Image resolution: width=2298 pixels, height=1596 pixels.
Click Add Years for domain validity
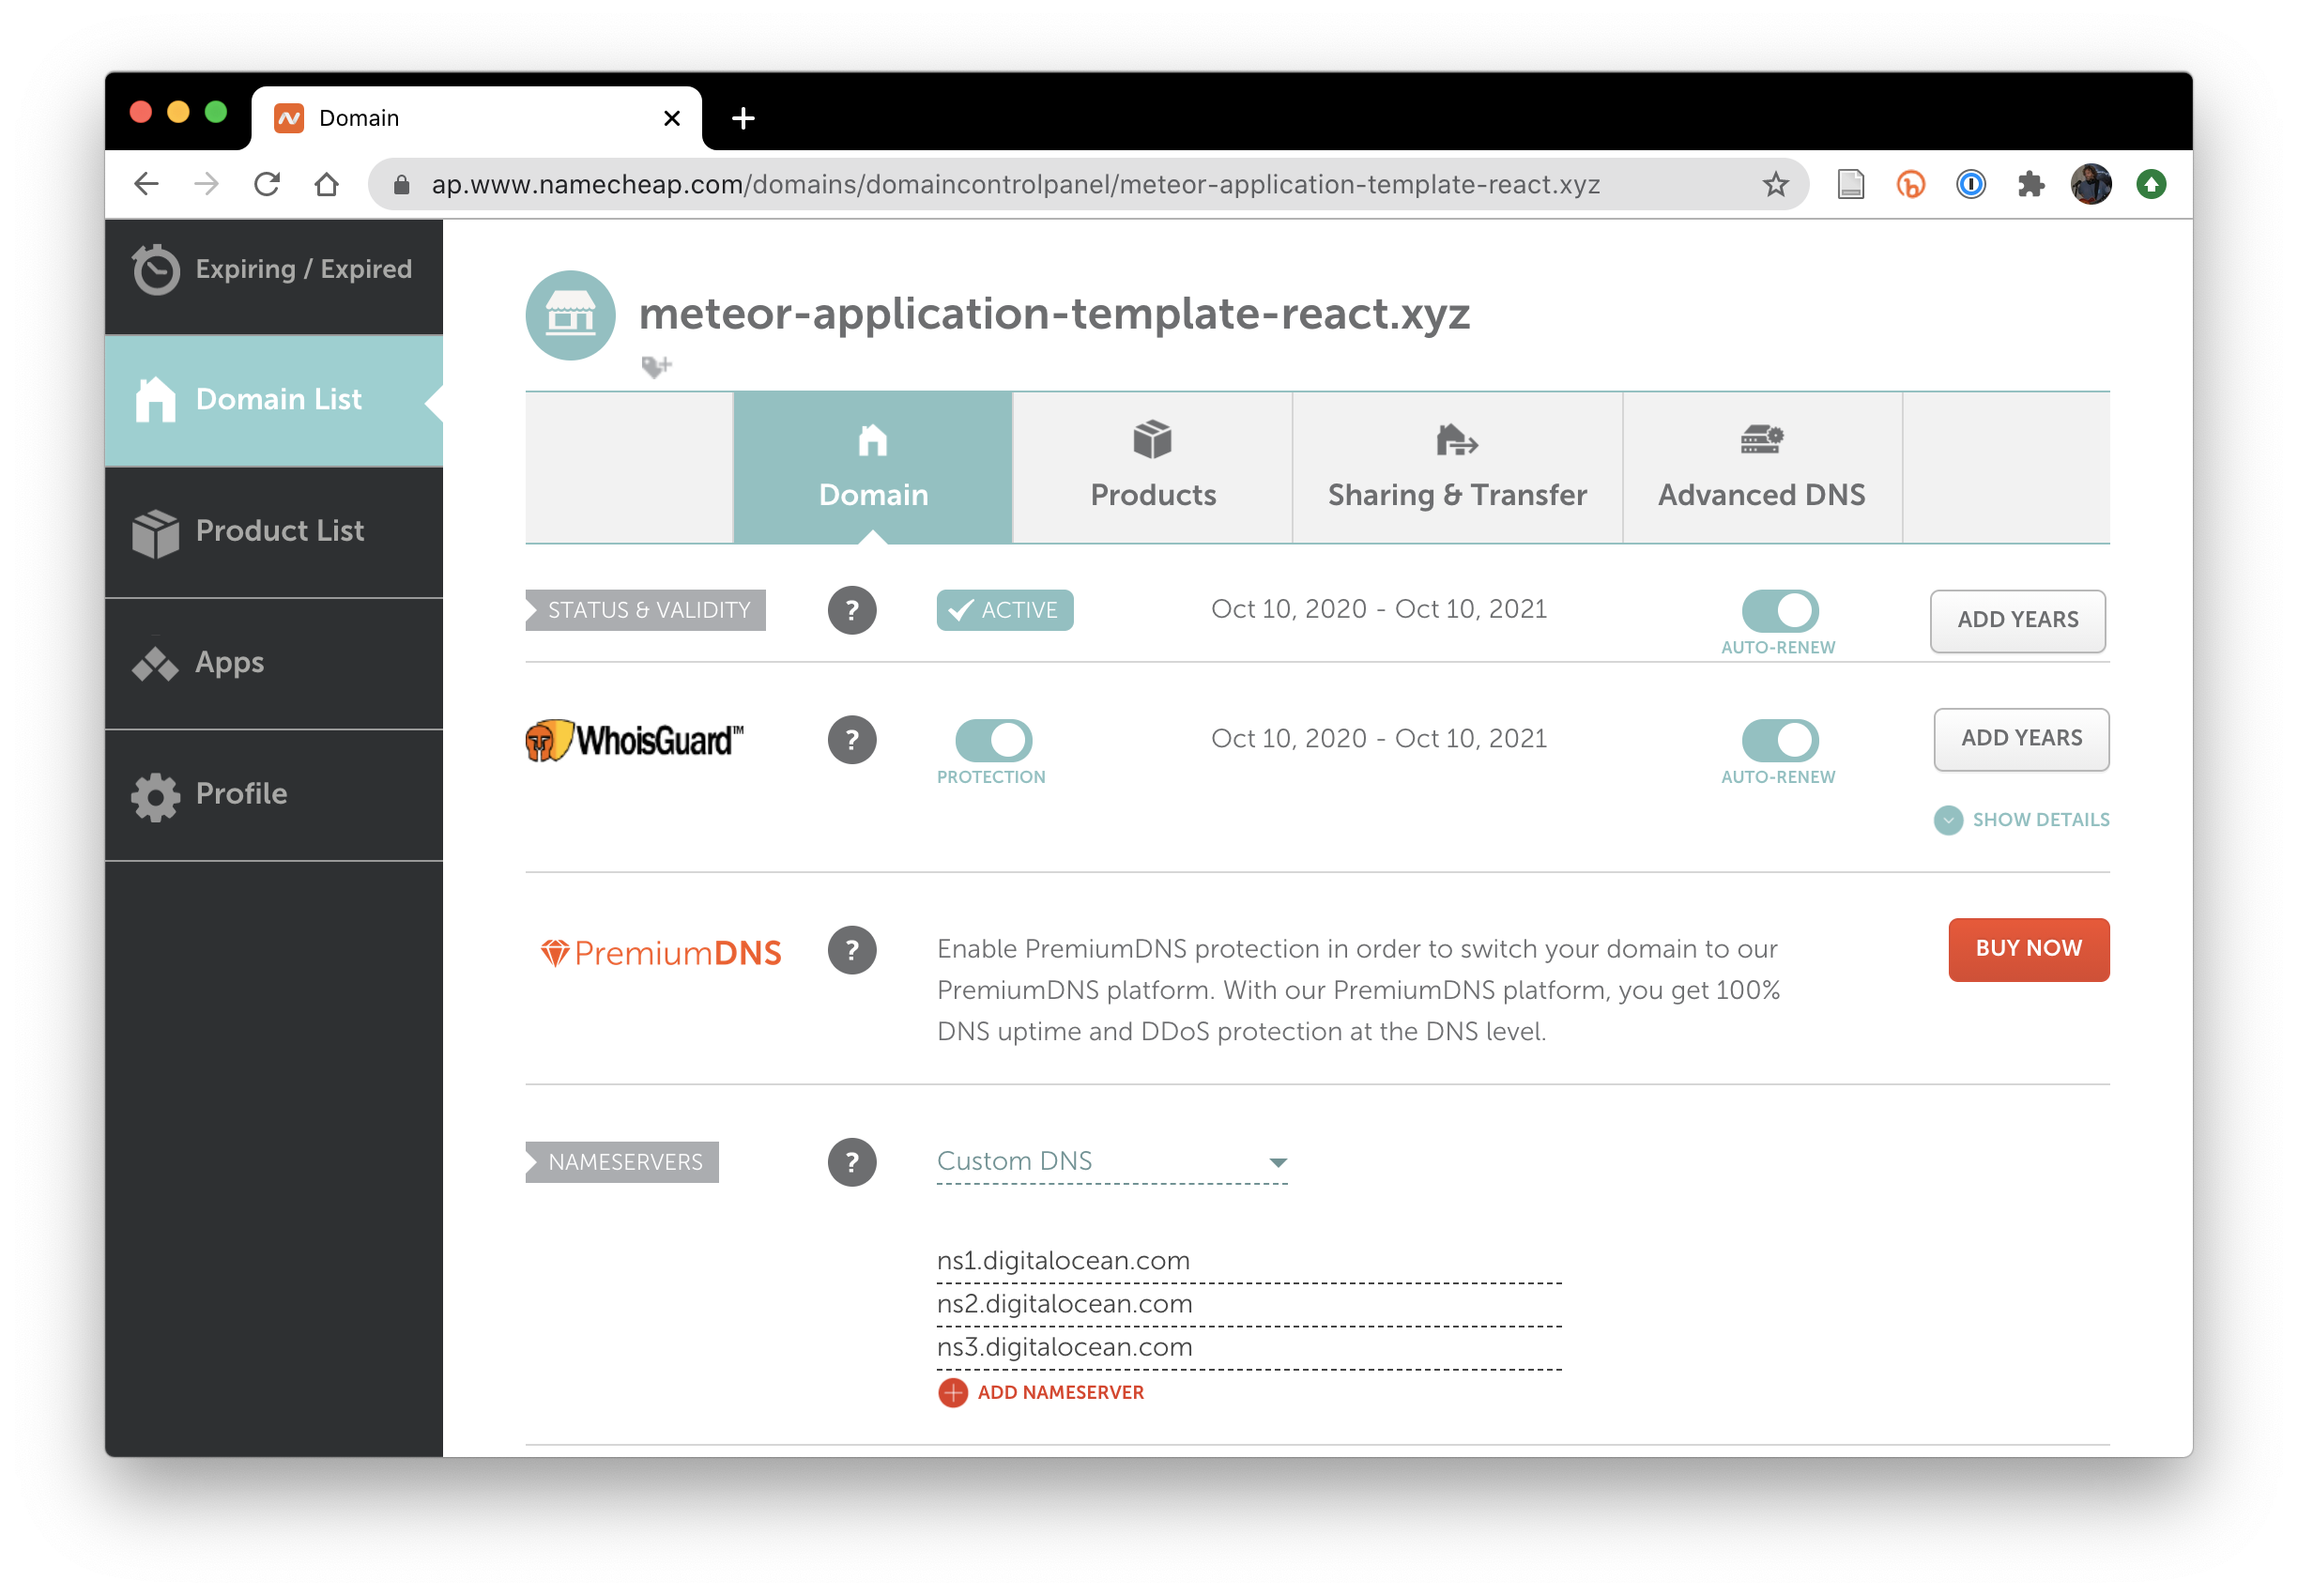2017,620
